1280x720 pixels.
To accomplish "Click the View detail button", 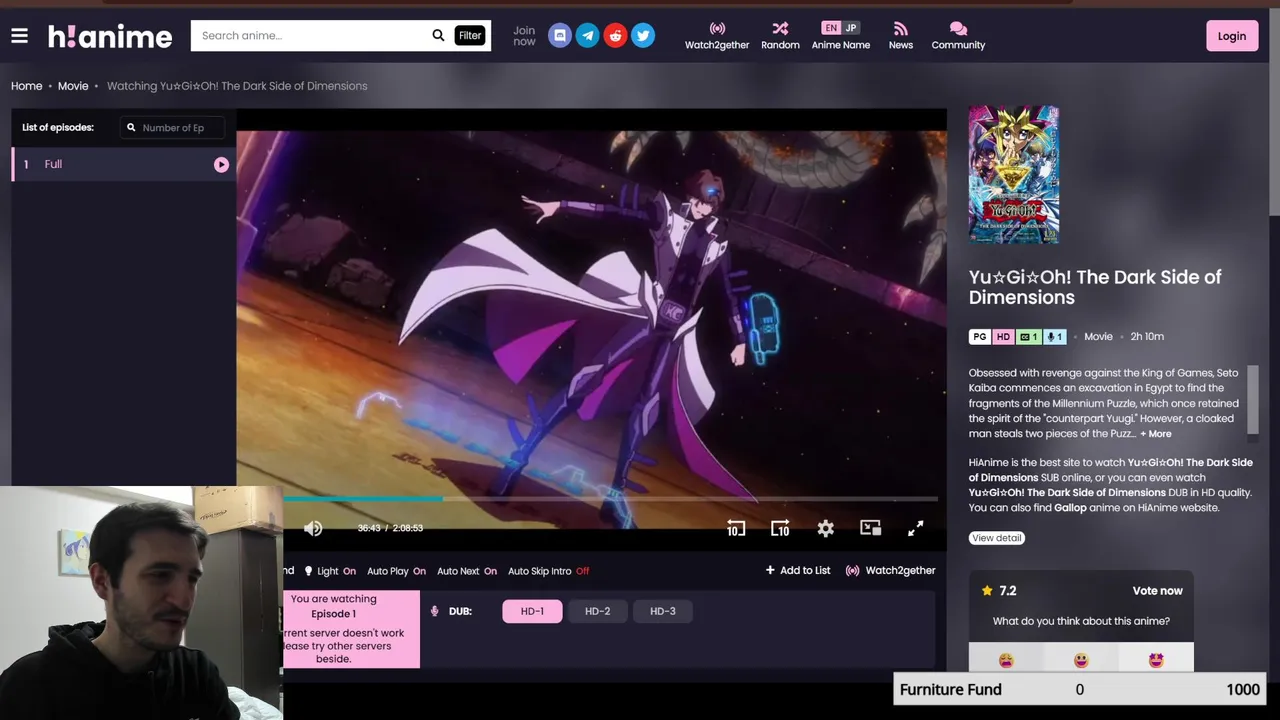I will click(x=997, y=538).
